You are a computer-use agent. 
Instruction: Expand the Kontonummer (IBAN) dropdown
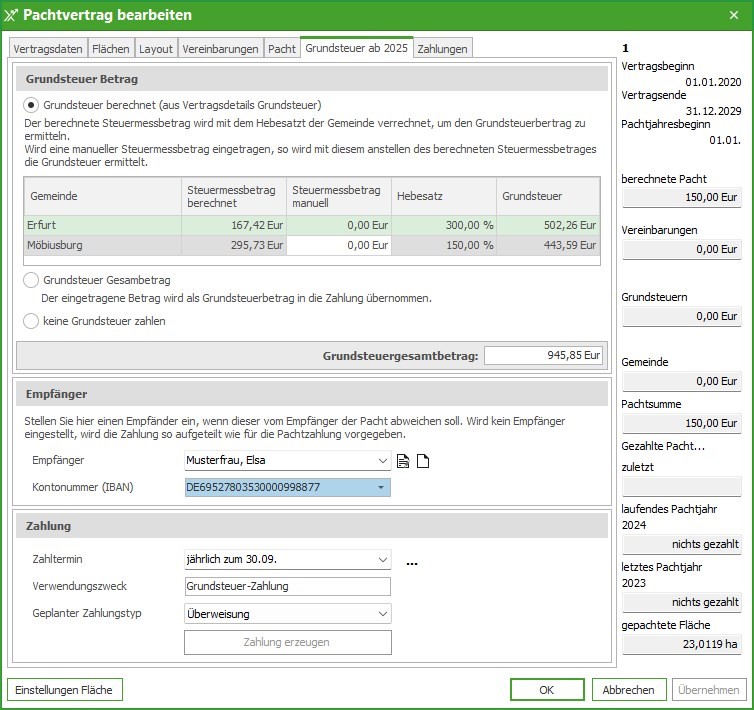pyautogui.click(x=380, y=488)
